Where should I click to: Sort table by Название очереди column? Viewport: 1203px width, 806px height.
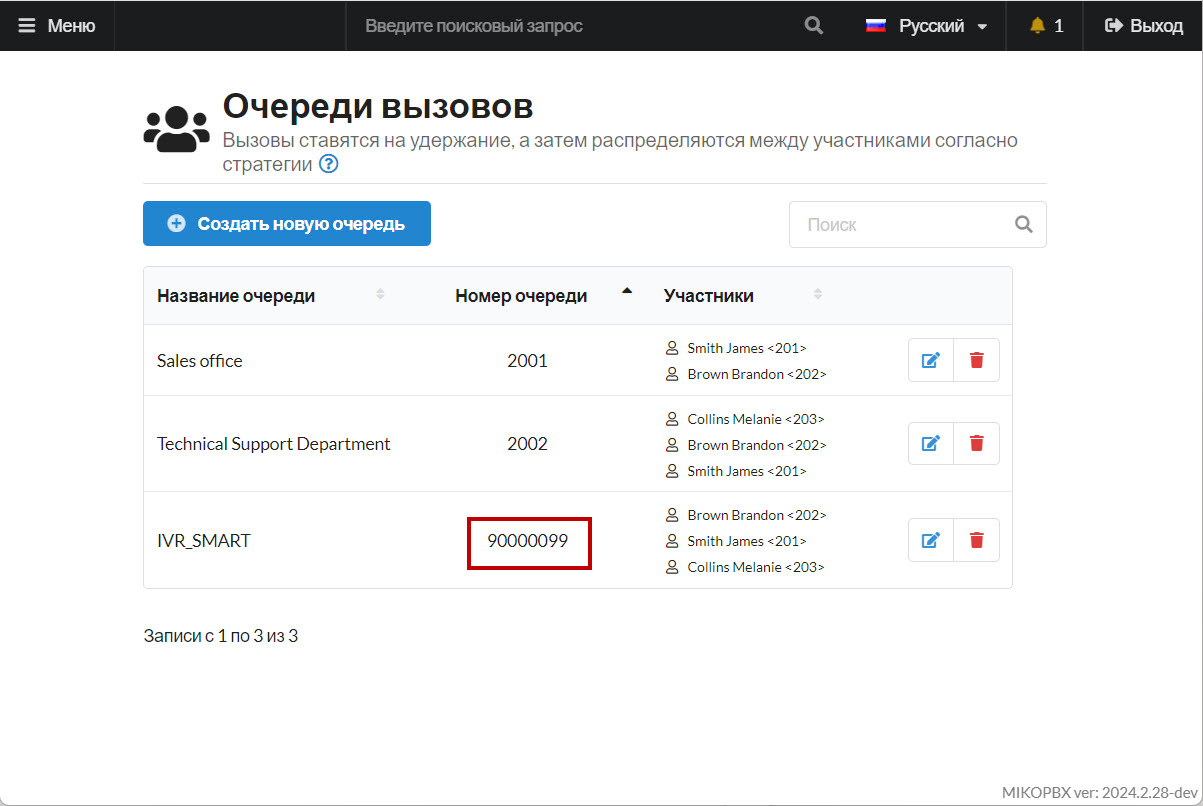(x=236, y=296)
